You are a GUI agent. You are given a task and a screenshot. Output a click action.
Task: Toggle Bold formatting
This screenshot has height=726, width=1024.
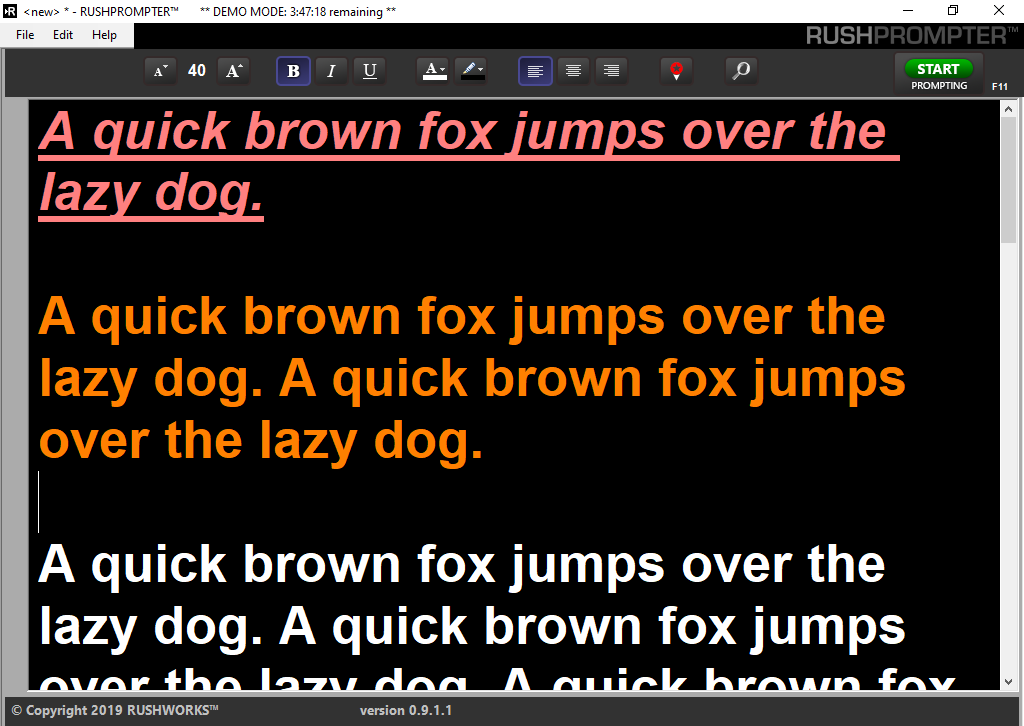pos(293,71)
